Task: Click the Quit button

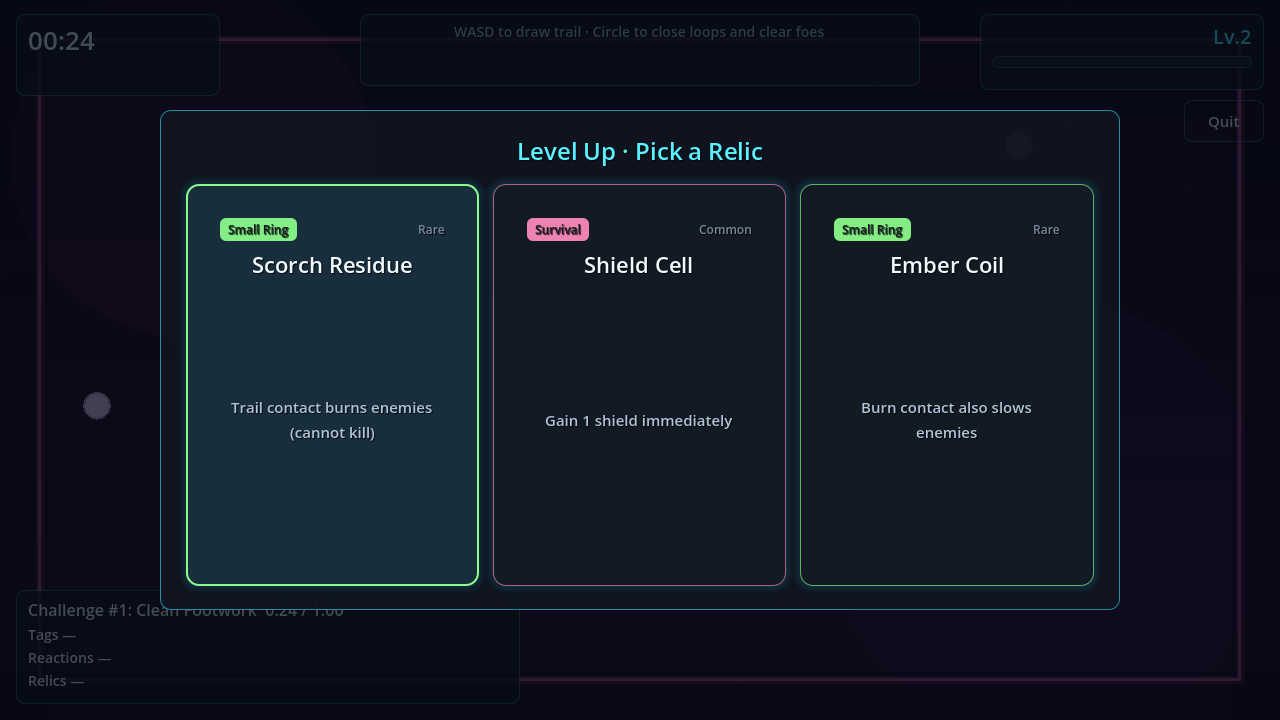Action: coord(1223,121)
